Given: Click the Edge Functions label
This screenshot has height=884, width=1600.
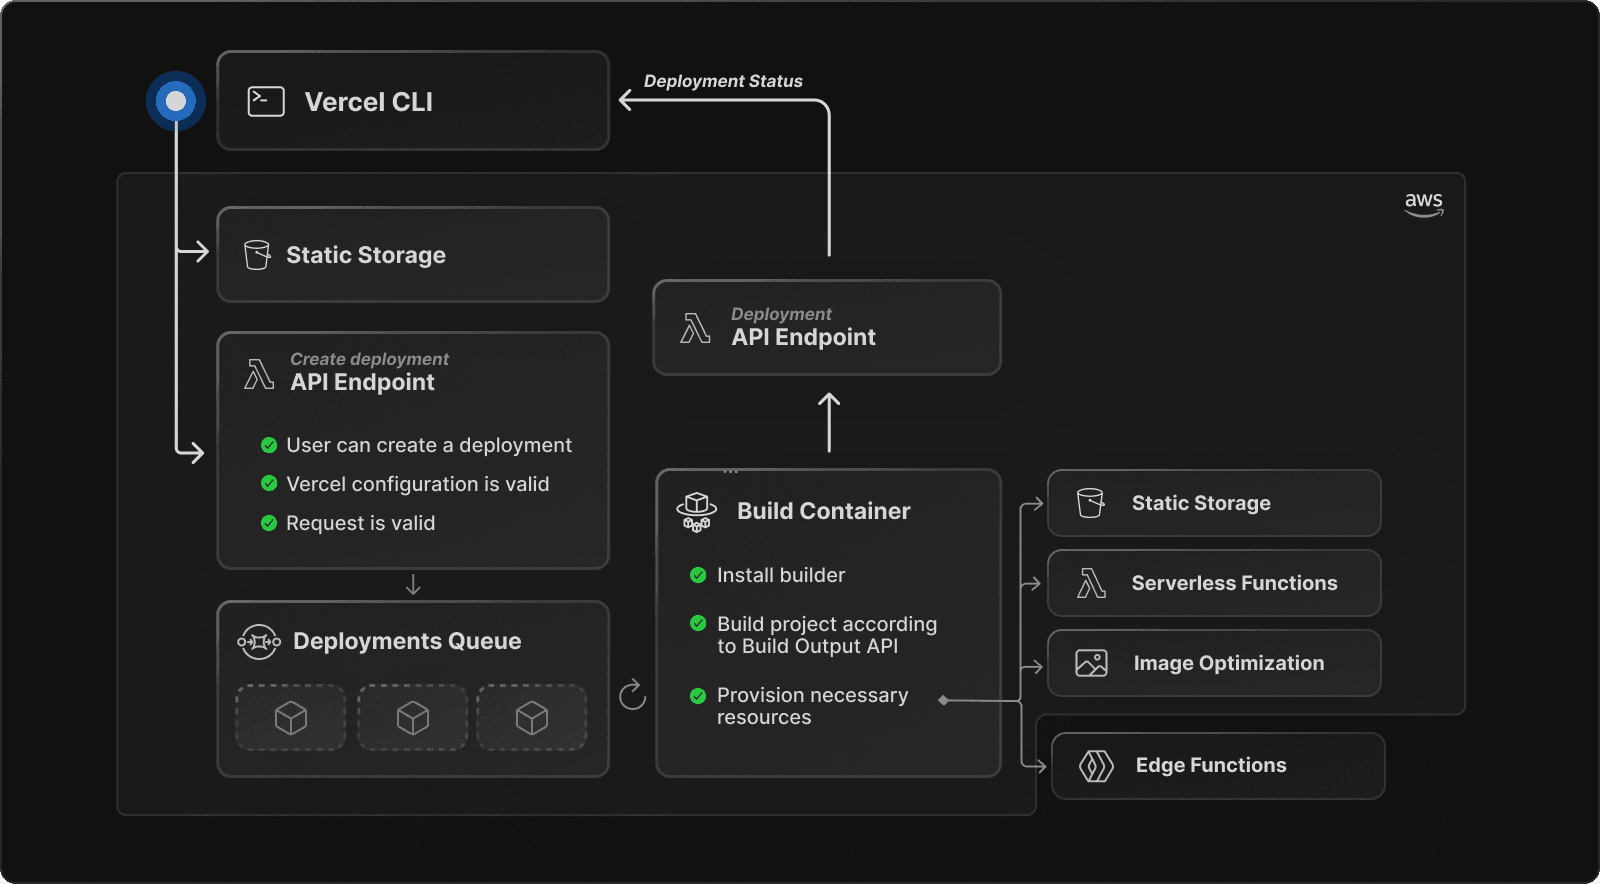Looking at the screenshot, I should click(1211, 765).
